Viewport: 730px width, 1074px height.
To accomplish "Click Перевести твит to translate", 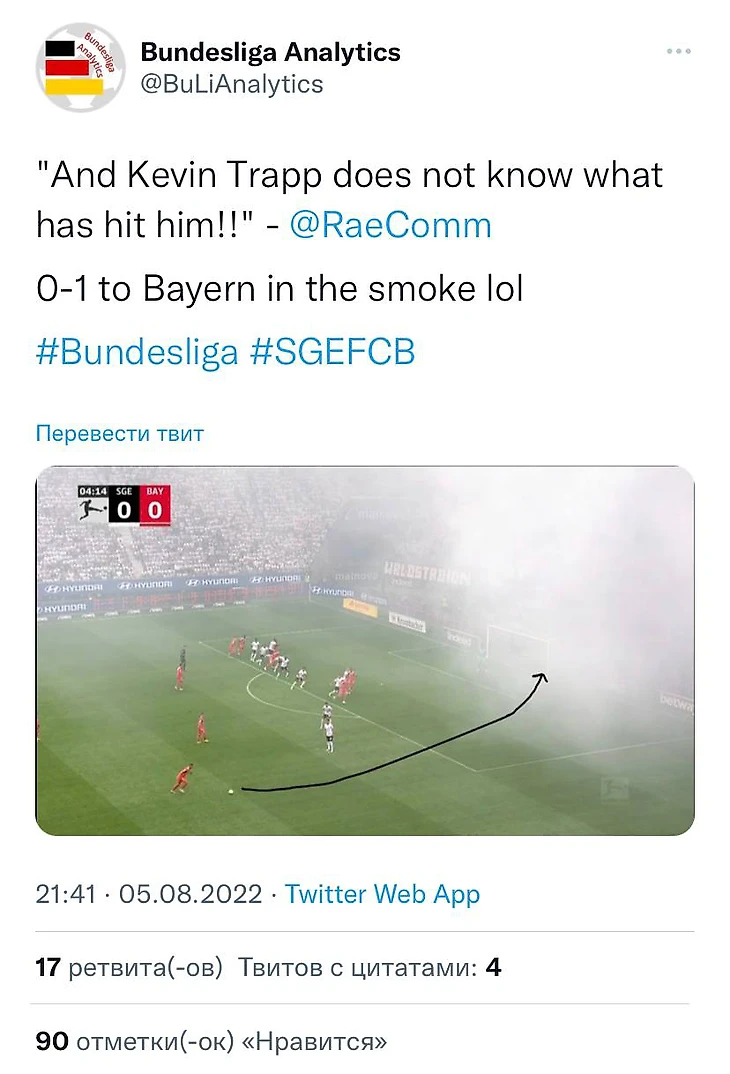I will pos(120,434).
